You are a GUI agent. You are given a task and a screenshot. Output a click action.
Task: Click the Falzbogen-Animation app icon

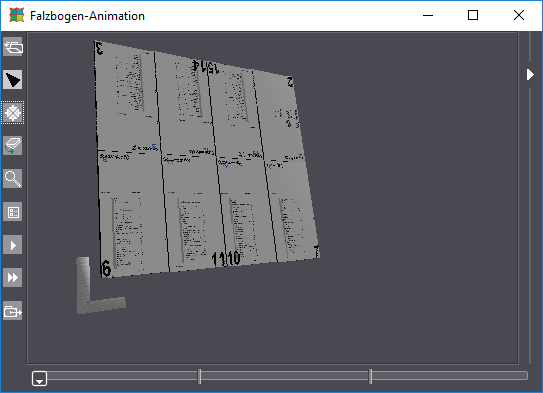tap(17, 16)
